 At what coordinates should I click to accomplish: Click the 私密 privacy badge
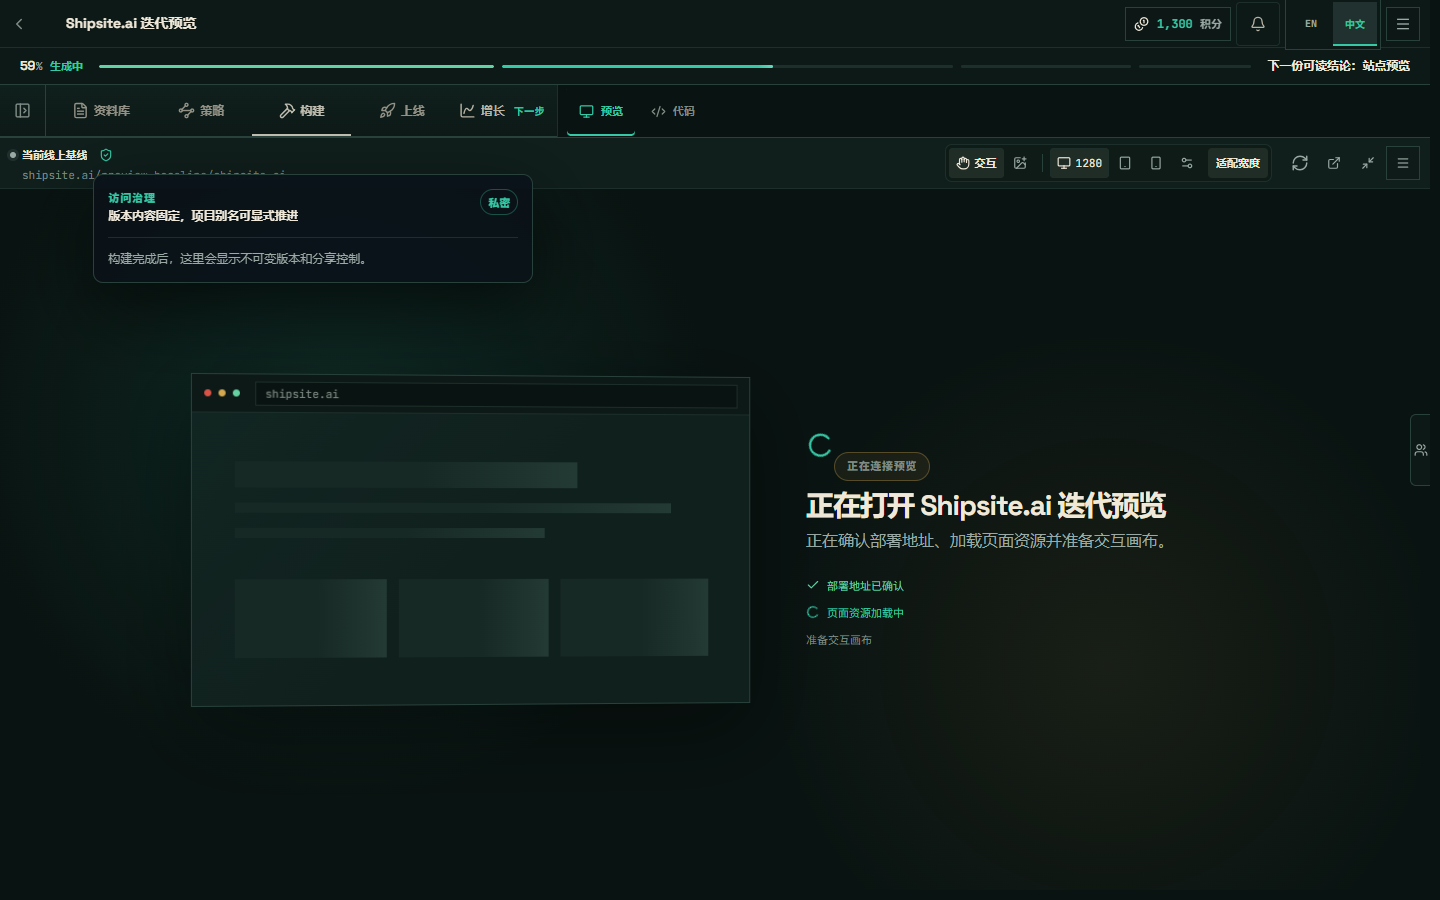(499, 203)
